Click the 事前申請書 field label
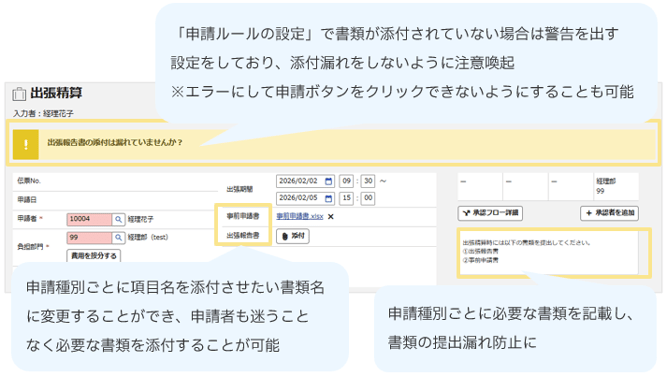The image size is (667, 377). pos(243,216)
